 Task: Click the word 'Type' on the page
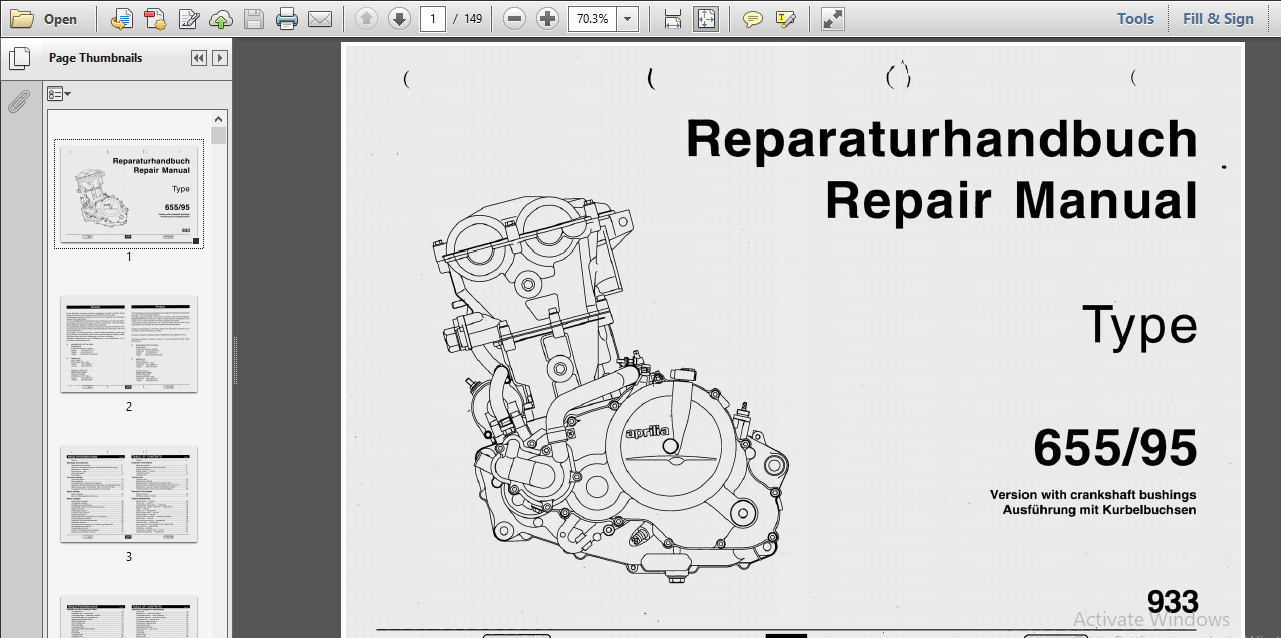[1139, 326]
